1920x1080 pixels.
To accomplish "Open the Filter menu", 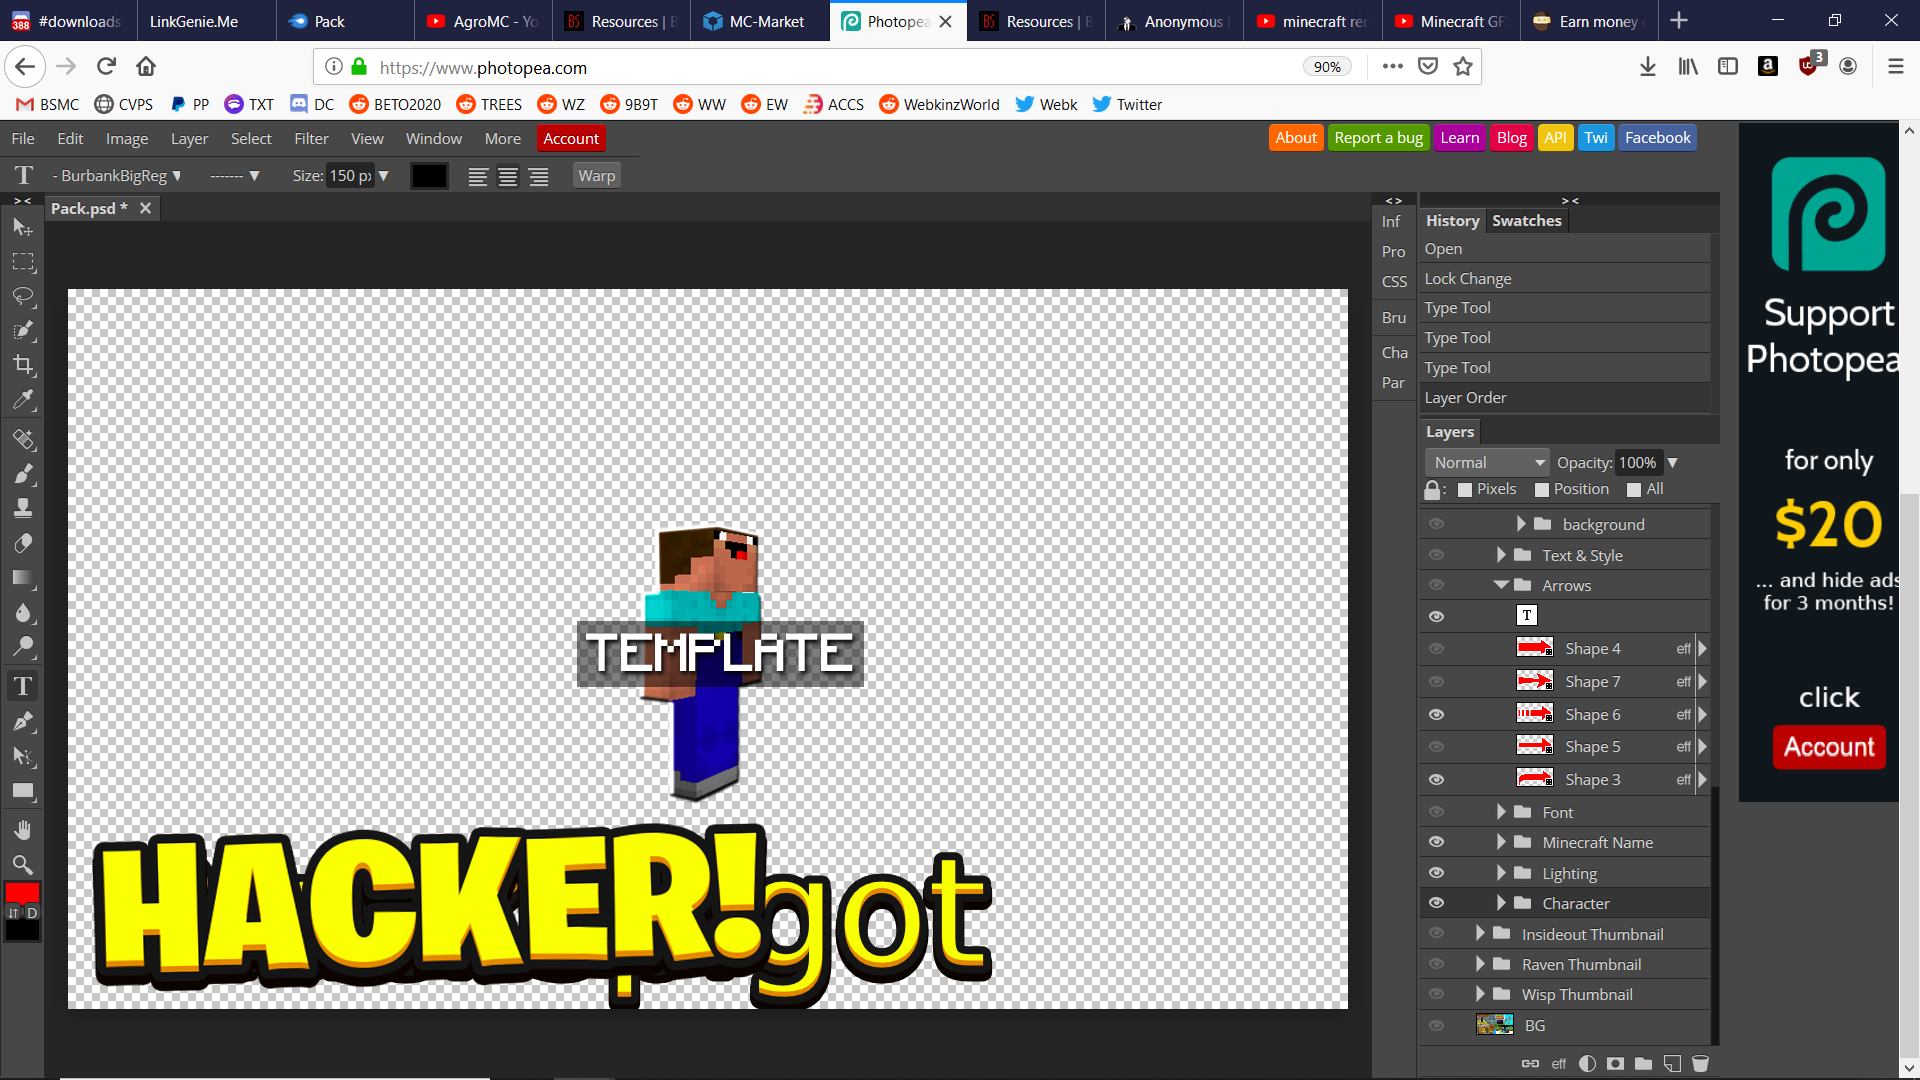I will pos(311,138).
